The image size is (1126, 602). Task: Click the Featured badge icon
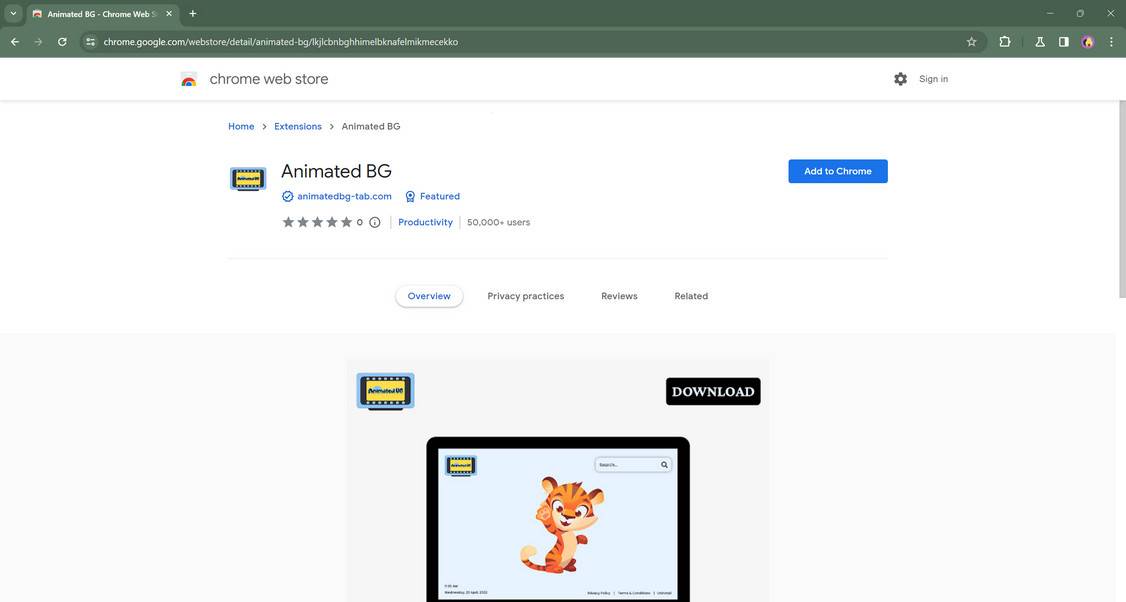(x=410, y=196)
